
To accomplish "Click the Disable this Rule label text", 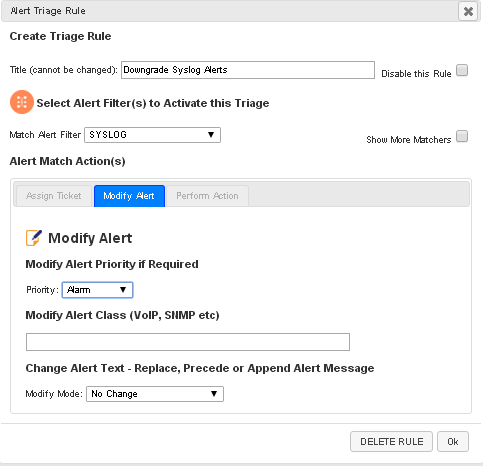I will coord(416,74).
